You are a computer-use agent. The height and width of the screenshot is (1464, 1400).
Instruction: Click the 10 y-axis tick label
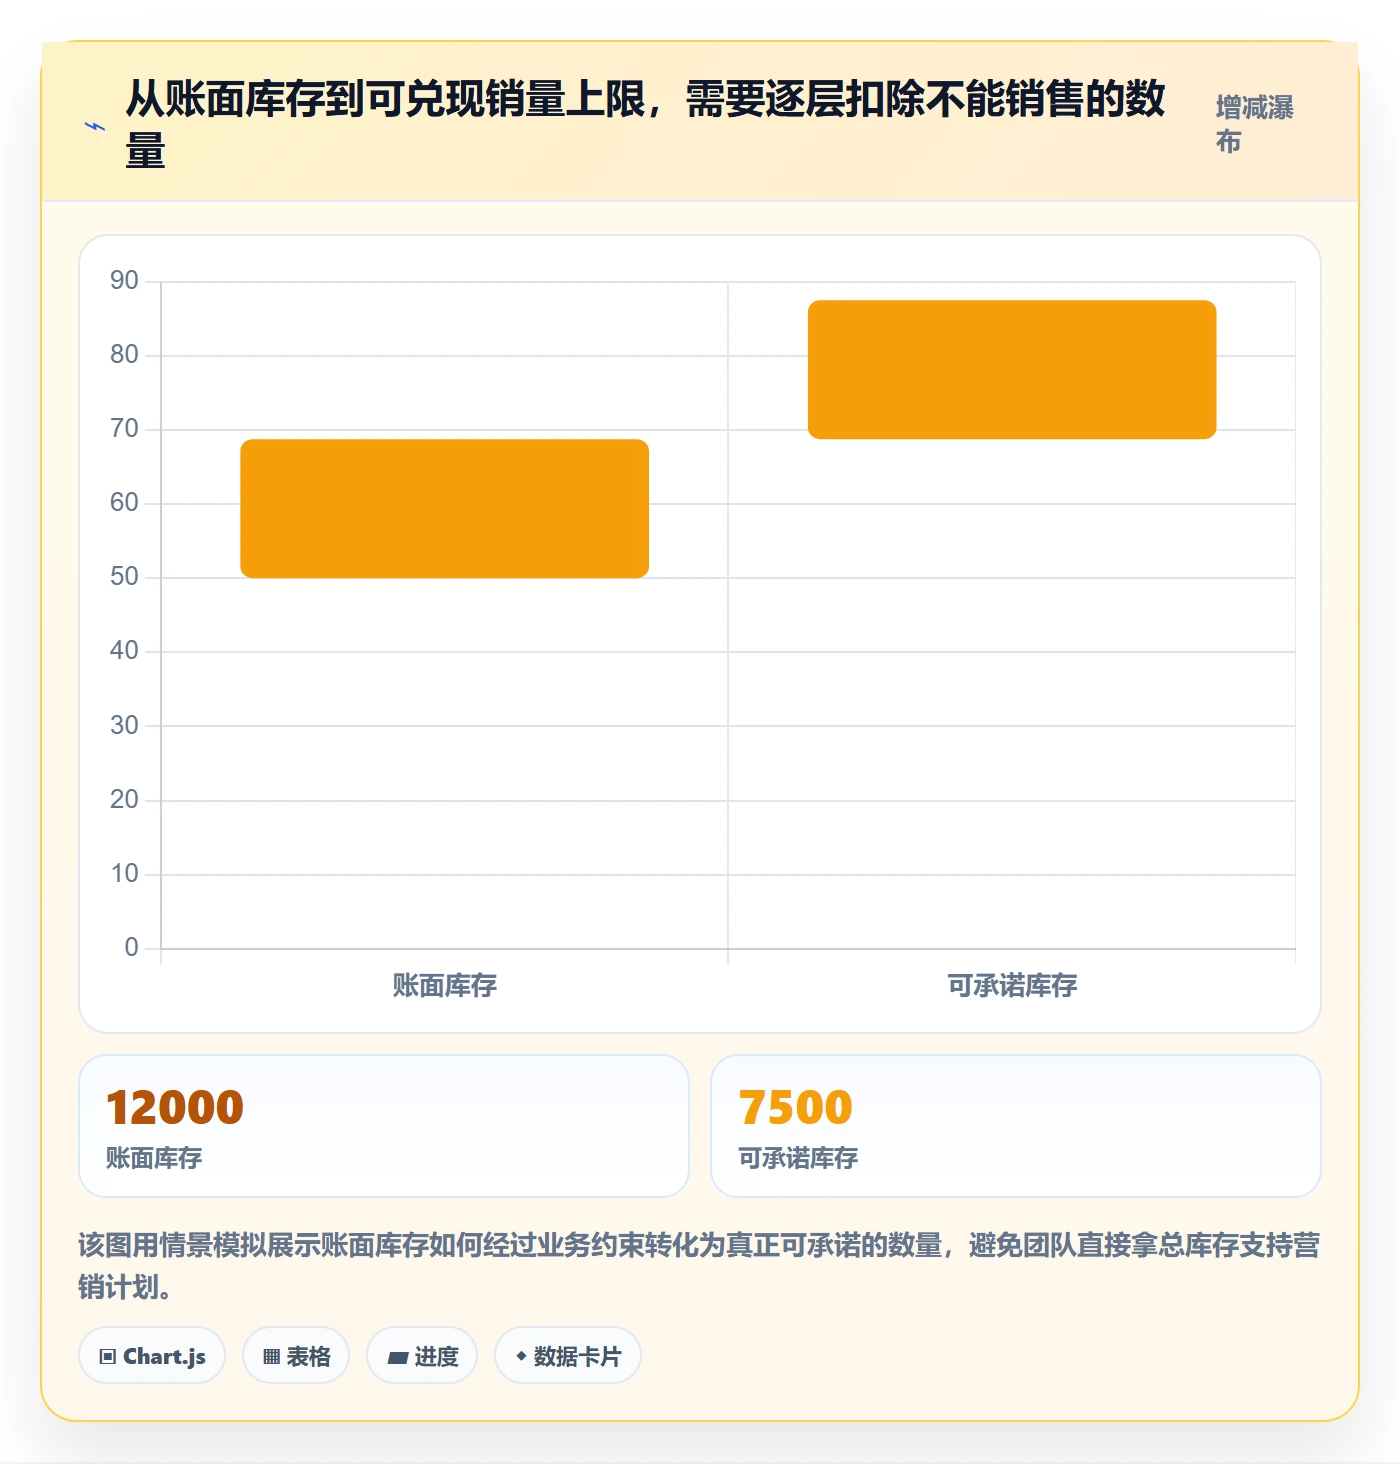pyautogui.click(x=124, y=873)
